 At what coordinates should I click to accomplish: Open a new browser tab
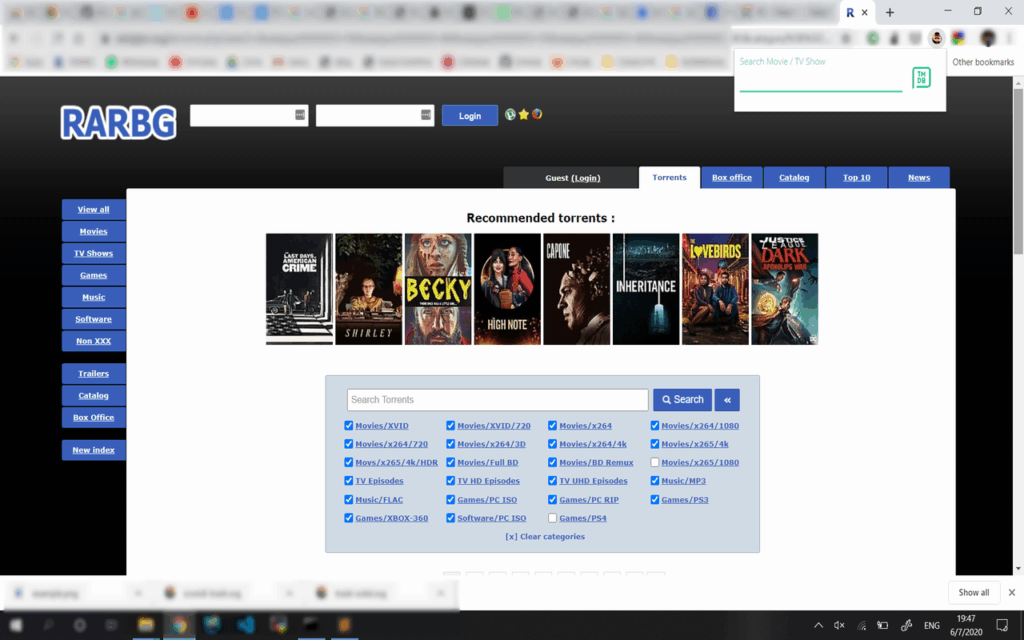pyautogui.click(x=889, y=12)
